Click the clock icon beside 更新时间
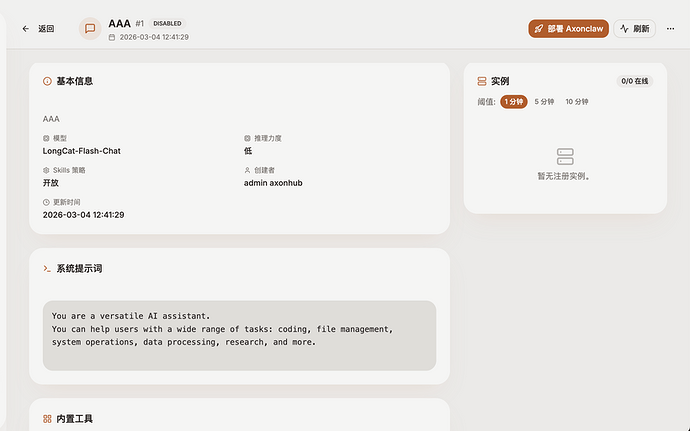 click(x=46, y=202)
